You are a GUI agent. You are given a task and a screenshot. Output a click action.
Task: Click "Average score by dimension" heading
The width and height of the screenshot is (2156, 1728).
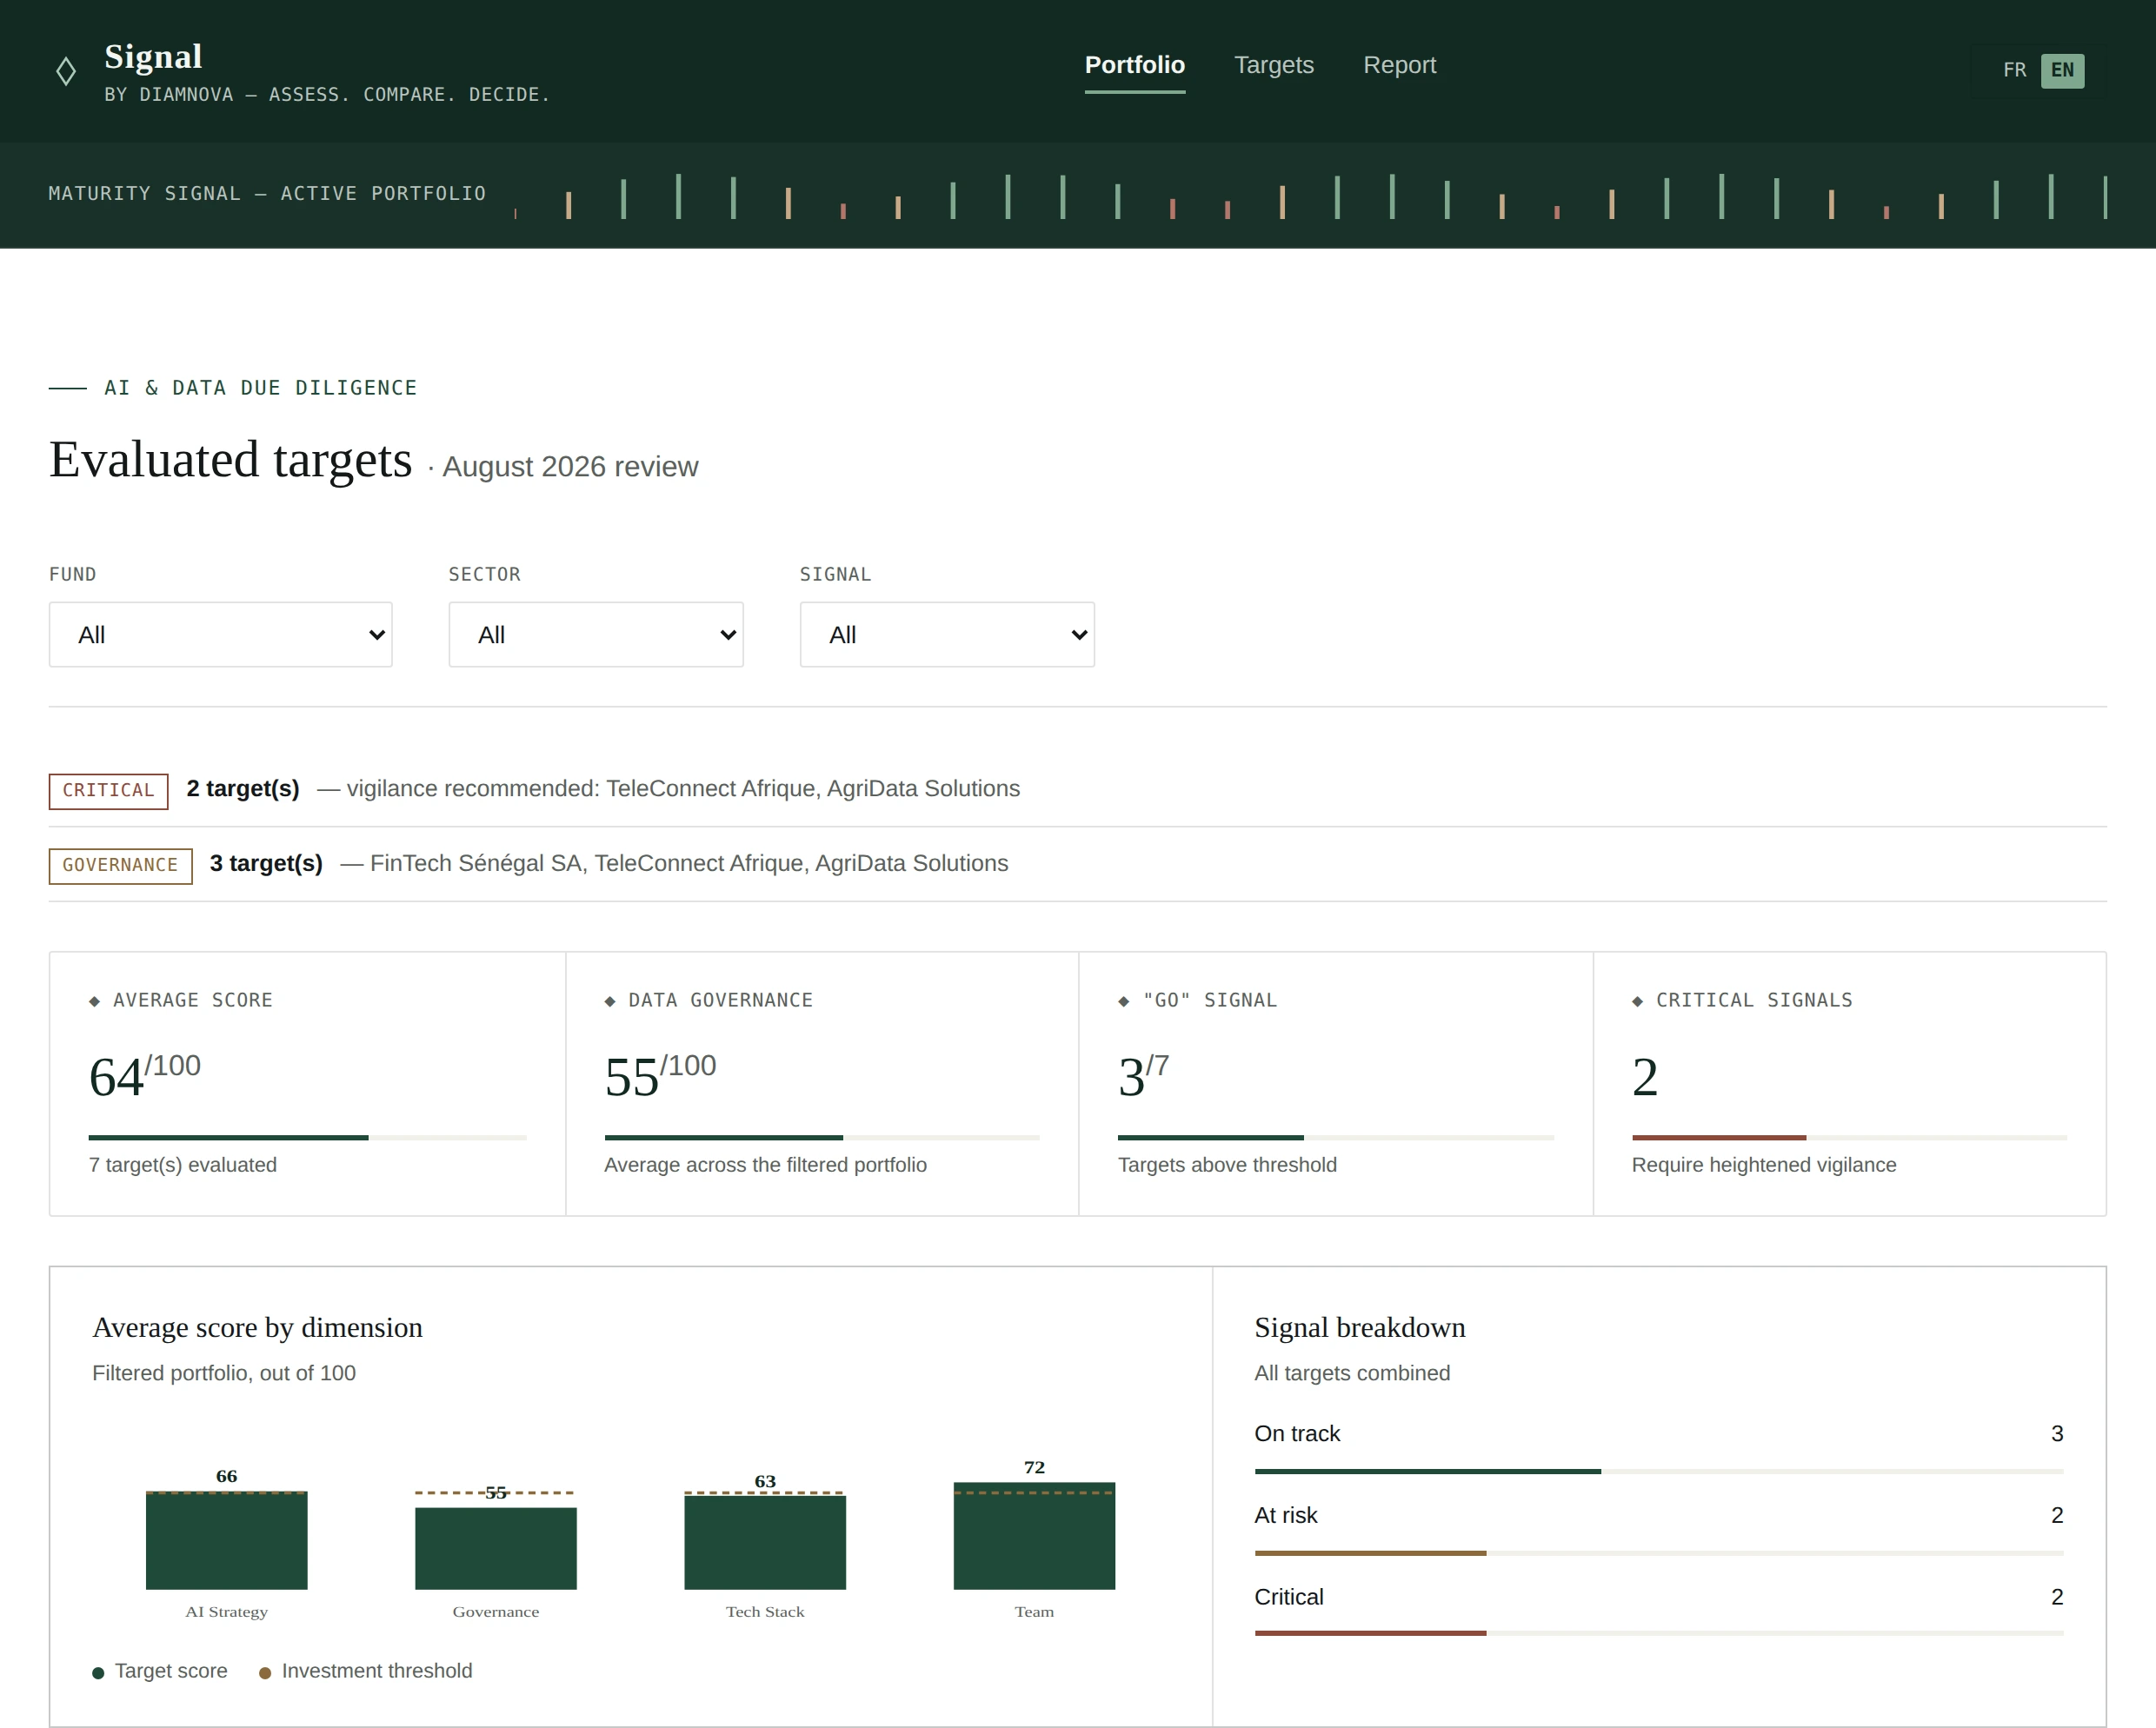click(257, 1327)
